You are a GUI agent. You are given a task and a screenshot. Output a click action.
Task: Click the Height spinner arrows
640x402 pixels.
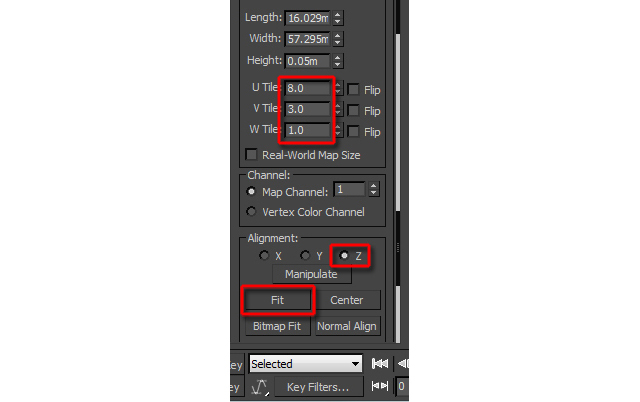338,61
